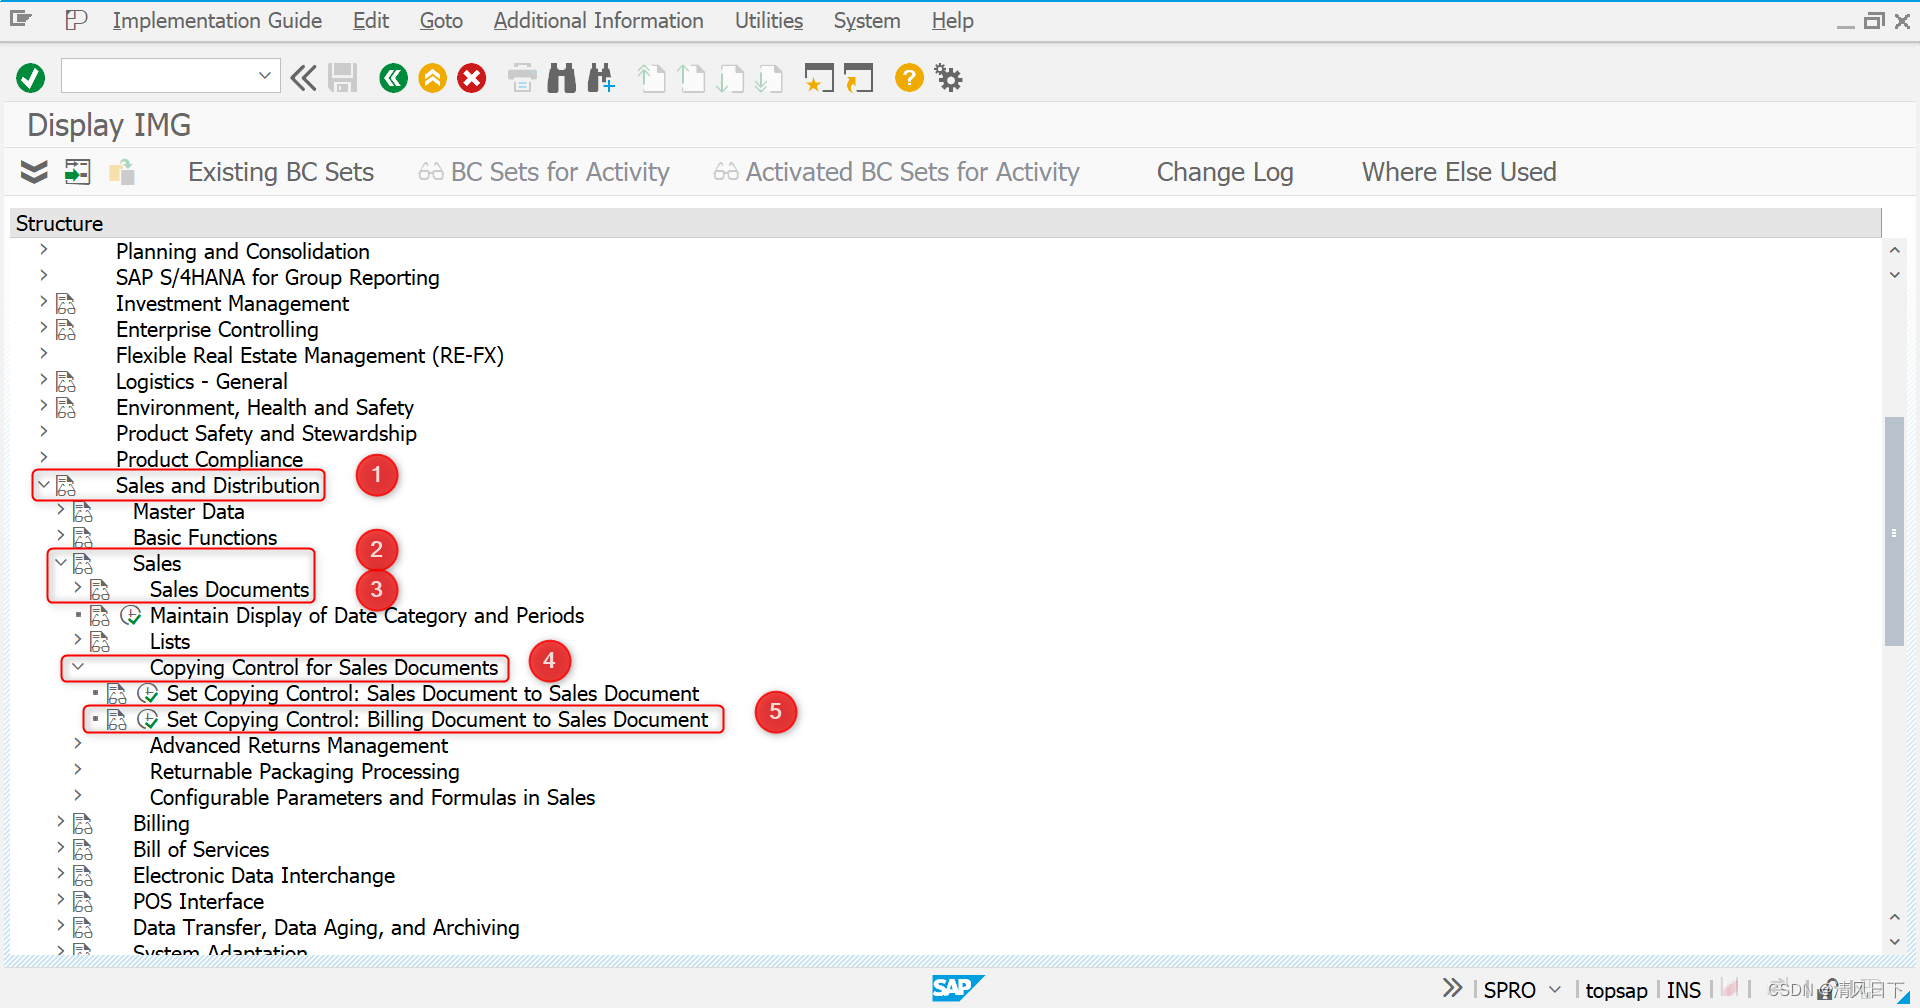Open the Help menu
The height and width of the screenshot is (1008, 1920).
click(x=953, y=20)
